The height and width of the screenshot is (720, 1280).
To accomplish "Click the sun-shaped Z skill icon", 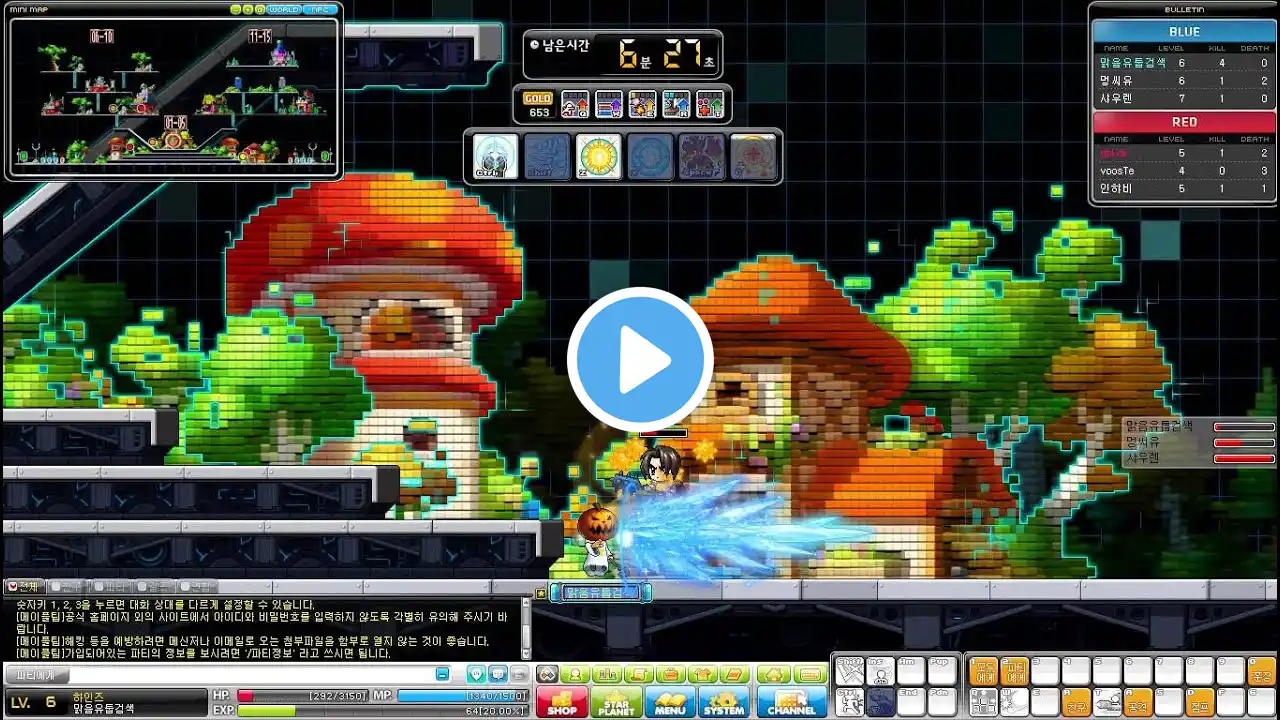I will point(599,157).
